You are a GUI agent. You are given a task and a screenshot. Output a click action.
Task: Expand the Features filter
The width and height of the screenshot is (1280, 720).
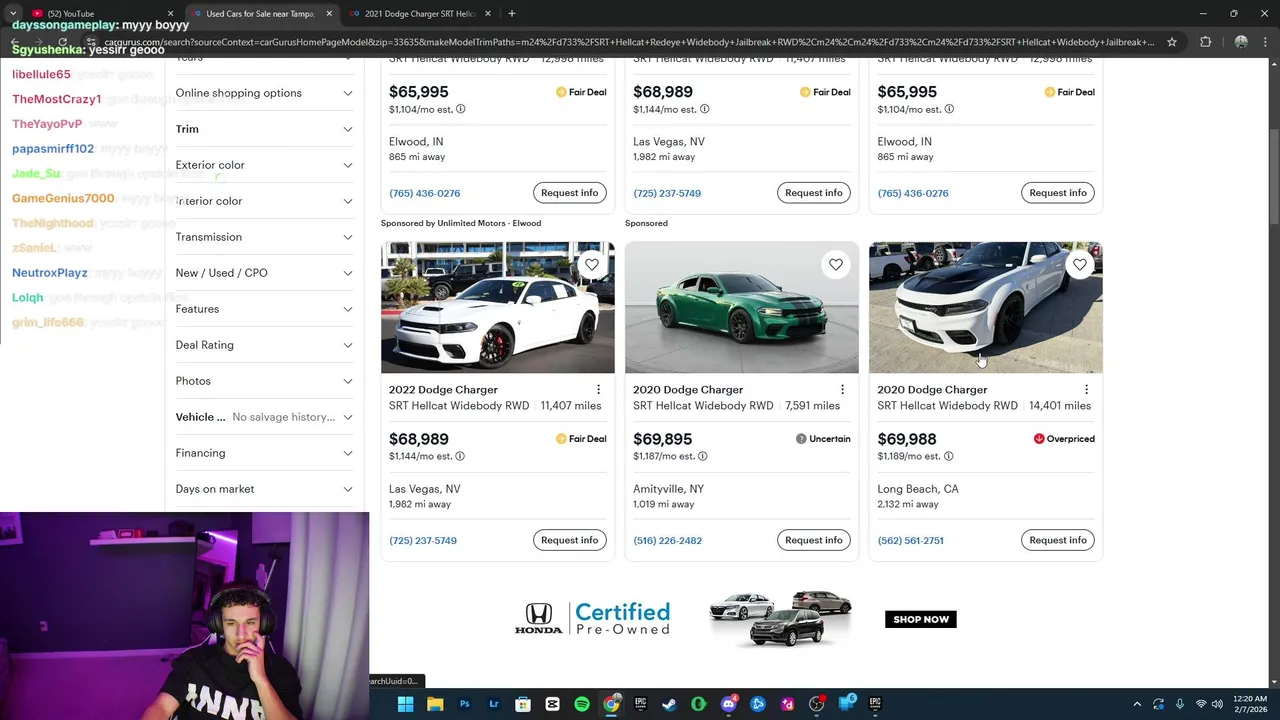coord(264,309)
